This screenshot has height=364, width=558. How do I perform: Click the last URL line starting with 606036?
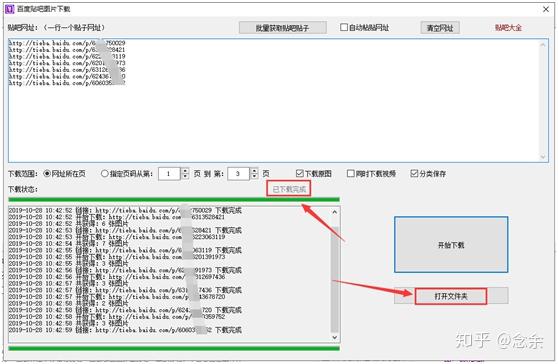pyautogui.click(x=67, y=83)
